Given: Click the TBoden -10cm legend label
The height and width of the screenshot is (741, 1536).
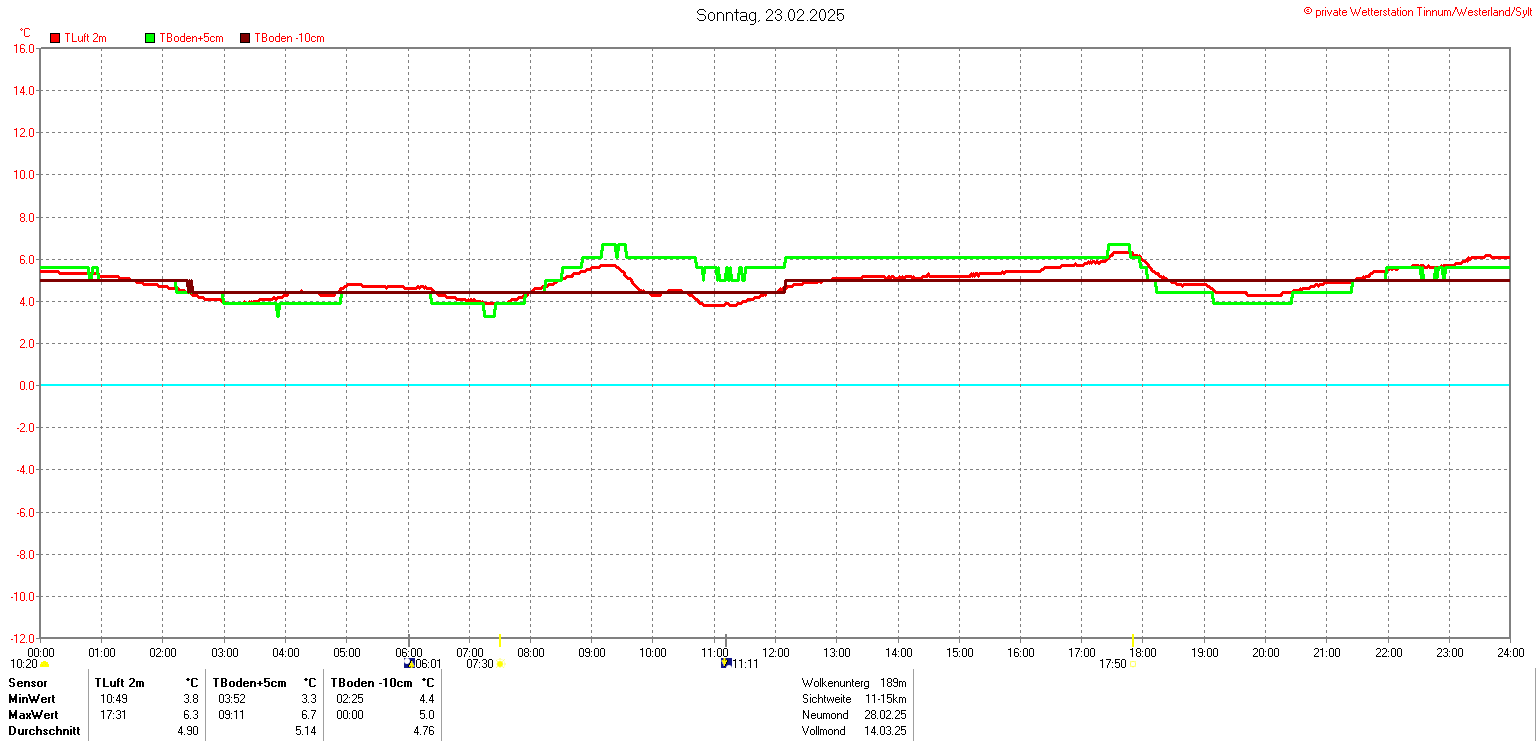Looking at the screenshot, I should click(x=289, y=38).
